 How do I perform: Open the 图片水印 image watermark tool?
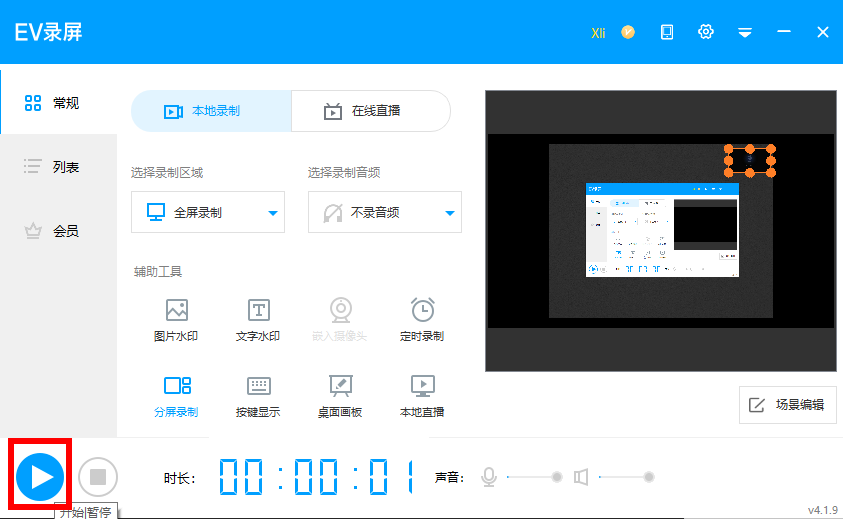[176, 321]
